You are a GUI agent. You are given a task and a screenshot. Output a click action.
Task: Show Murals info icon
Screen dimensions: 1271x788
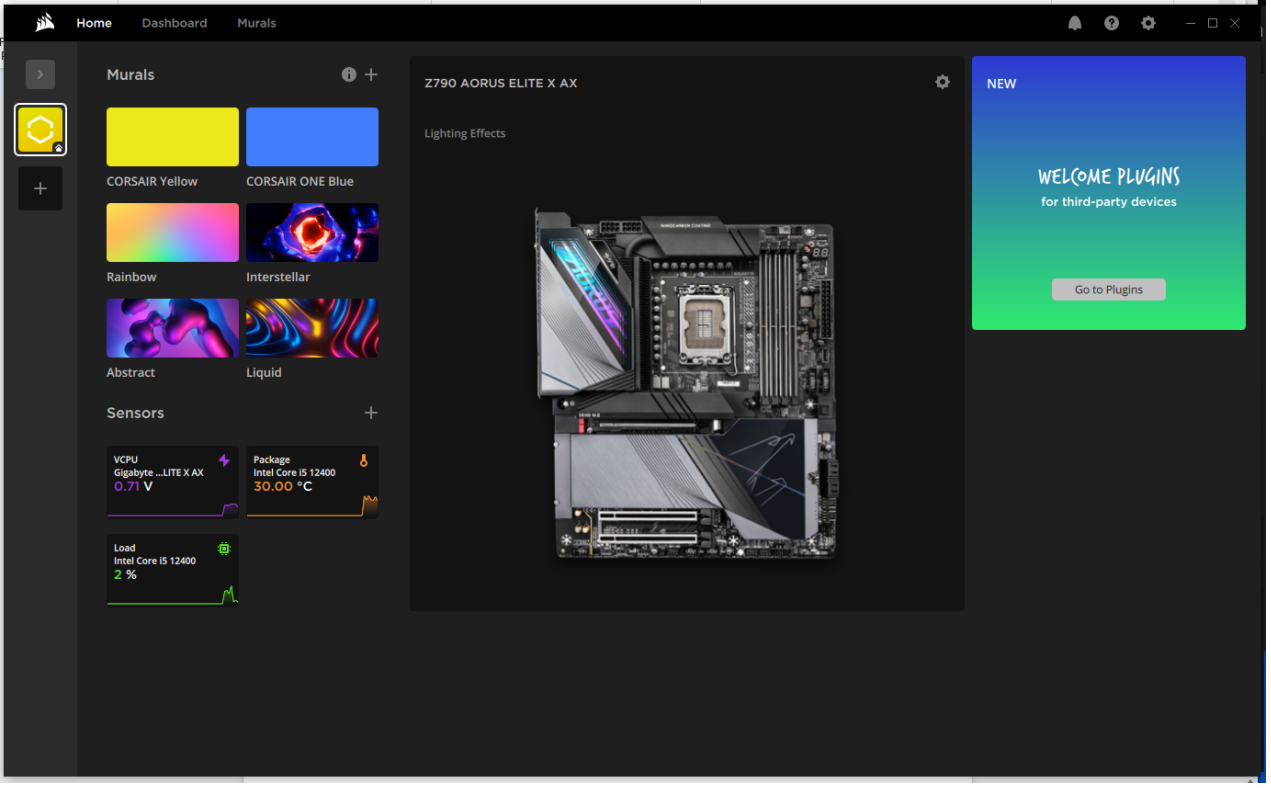[x=349, y=74]
